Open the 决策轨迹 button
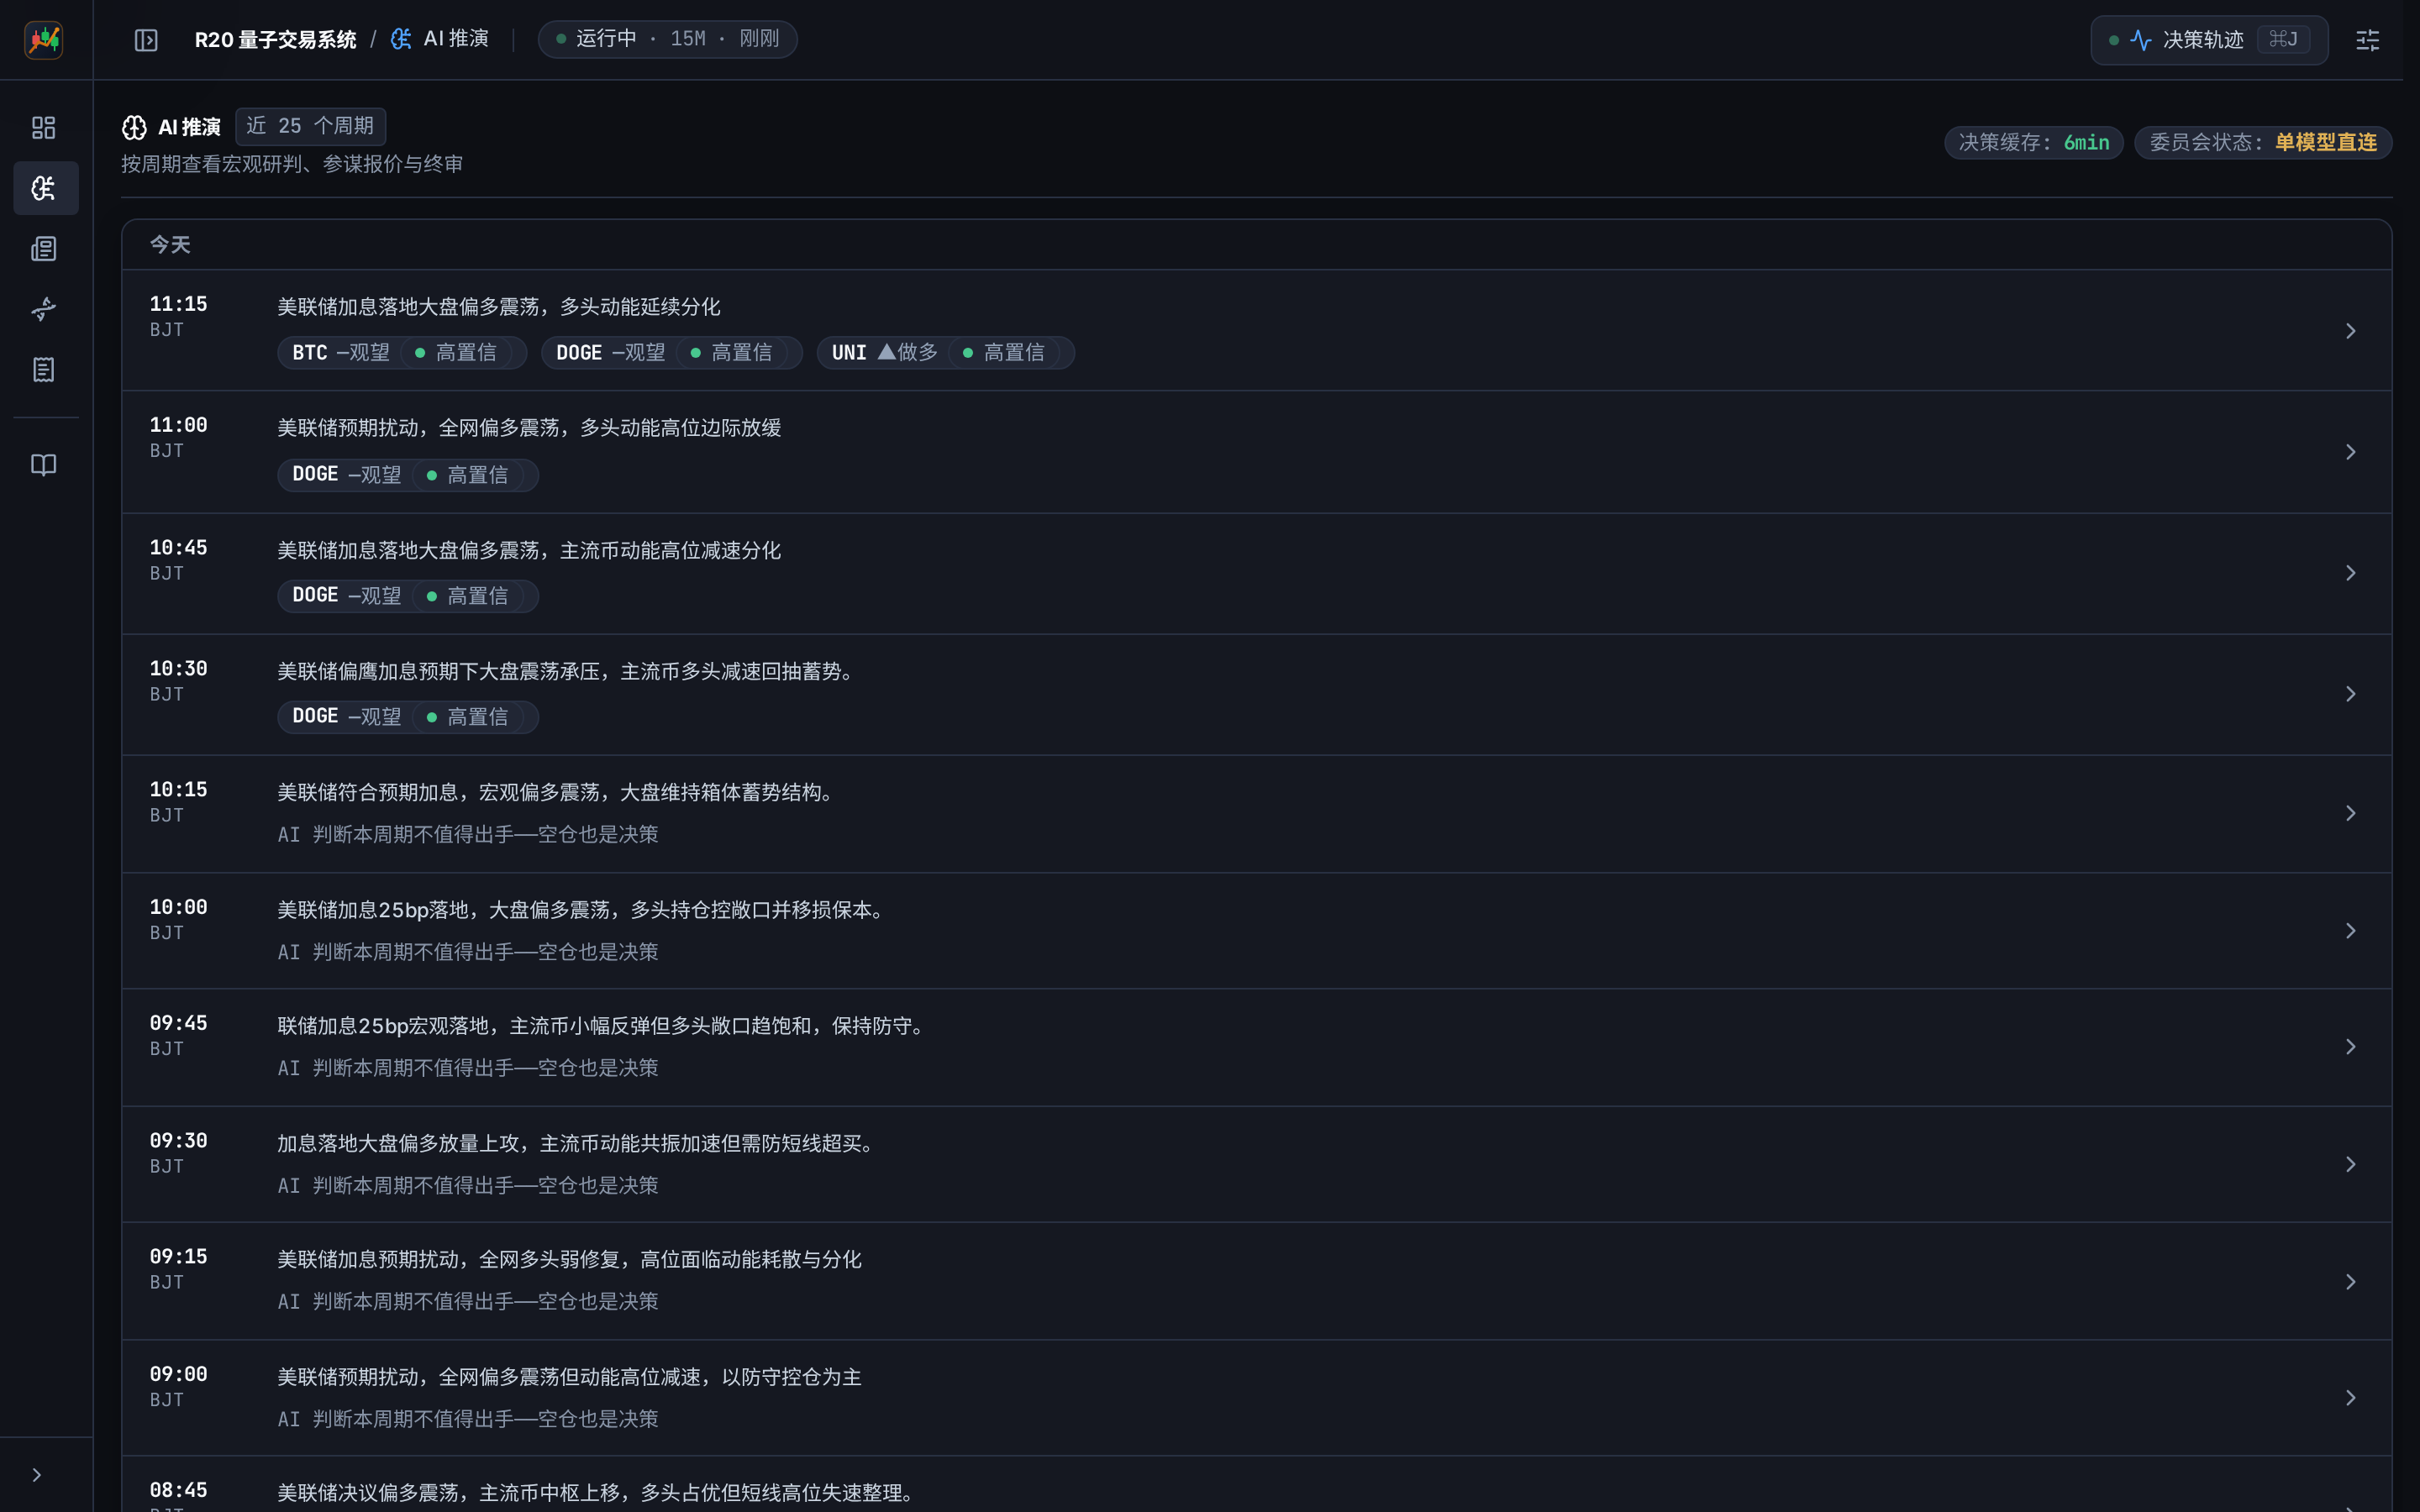The height and width of the screenshot is (1512, 2420). 2209,40
